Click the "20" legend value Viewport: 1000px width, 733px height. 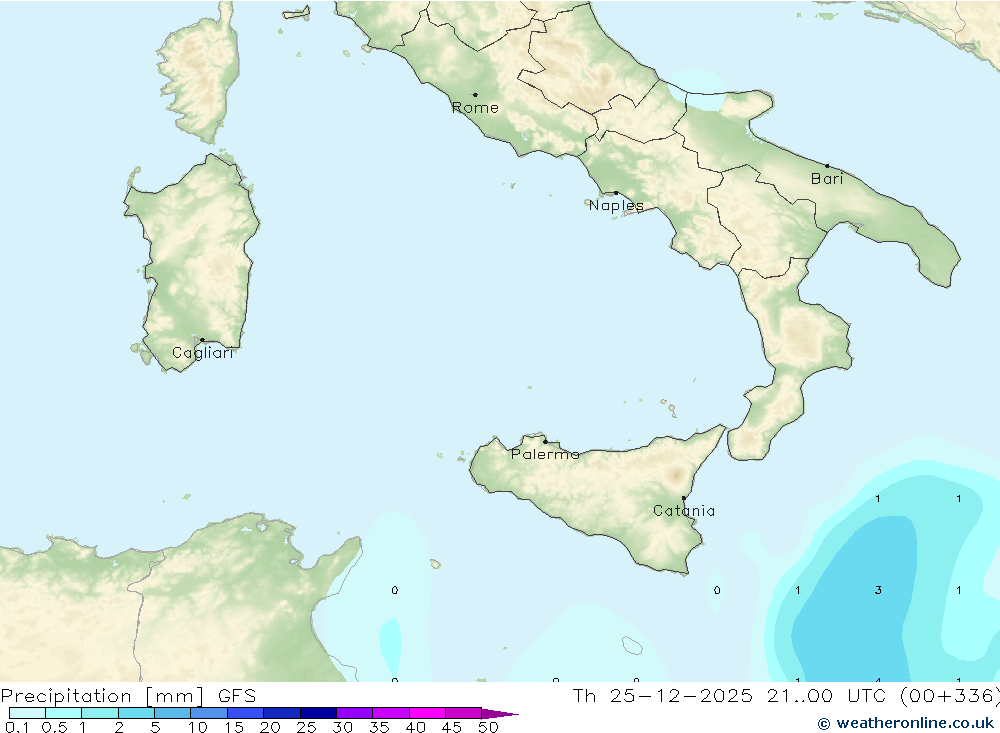pos(270,727)
